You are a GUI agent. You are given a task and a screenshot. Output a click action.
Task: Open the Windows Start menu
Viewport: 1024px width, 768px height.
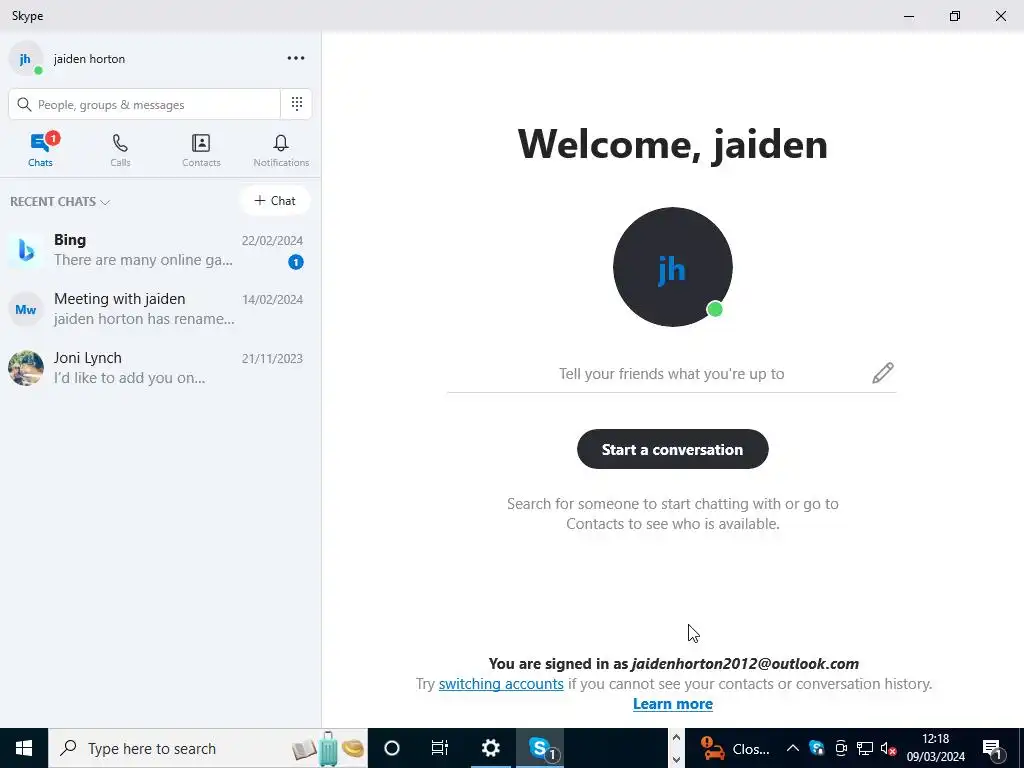point(24,748)
